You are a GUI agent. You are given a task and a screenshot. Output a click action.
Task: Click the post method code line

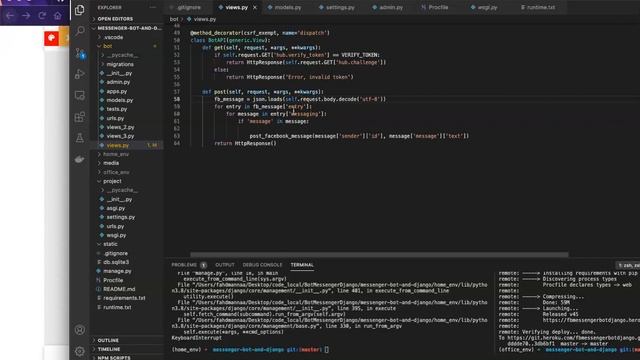pos(263,92)
